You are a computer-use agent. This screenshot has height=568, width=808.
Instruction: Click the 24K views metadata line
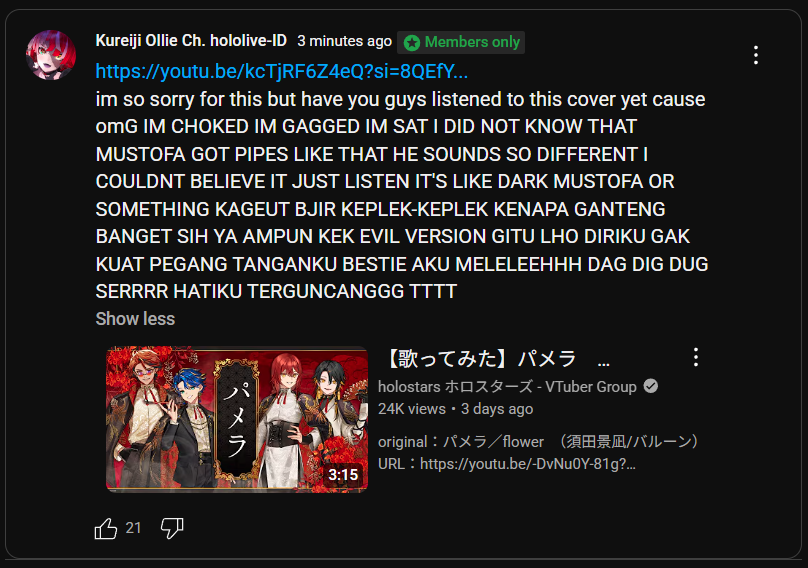456,409
